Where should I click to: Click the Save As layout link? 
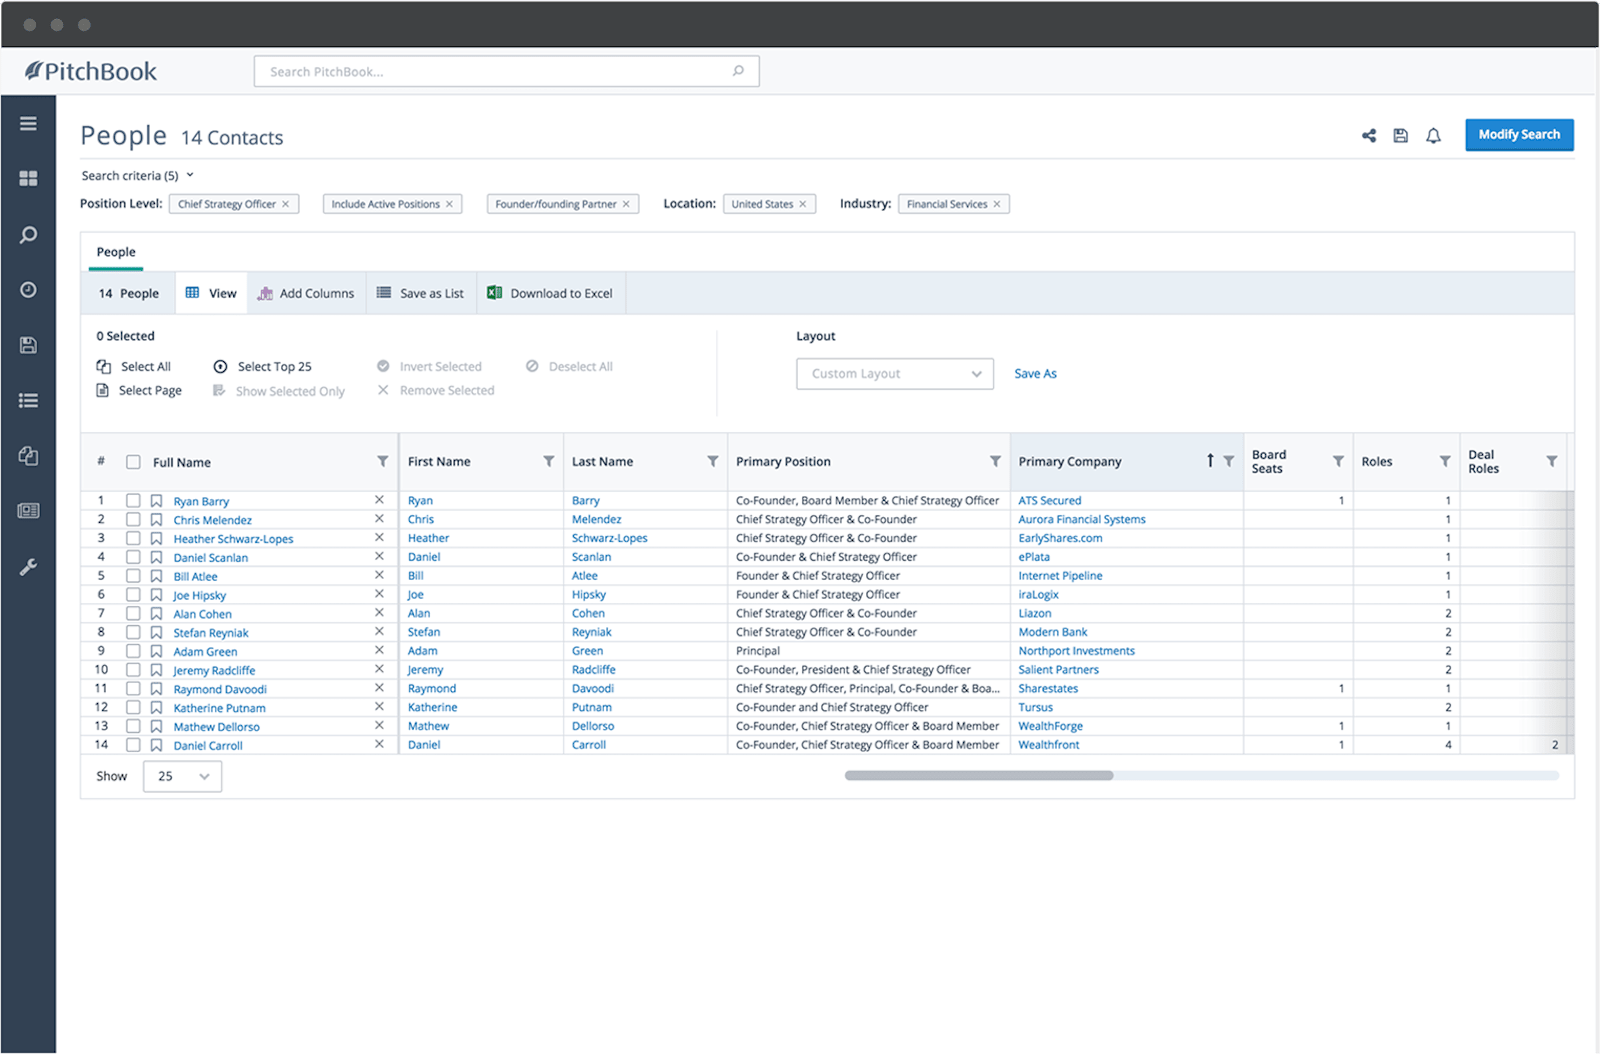click(x=1035, y=374)
